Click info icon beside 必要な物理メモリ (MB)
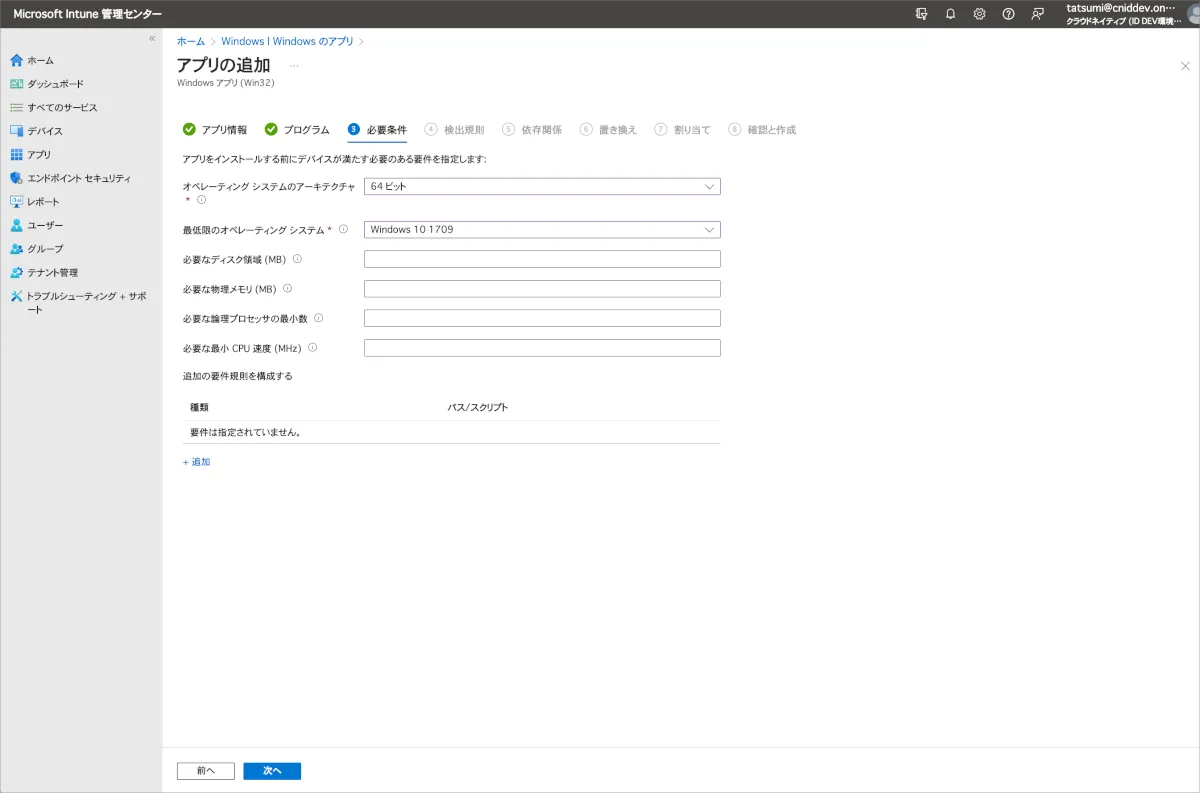This screenshot has width=1200, height=793. click(288, 289)
